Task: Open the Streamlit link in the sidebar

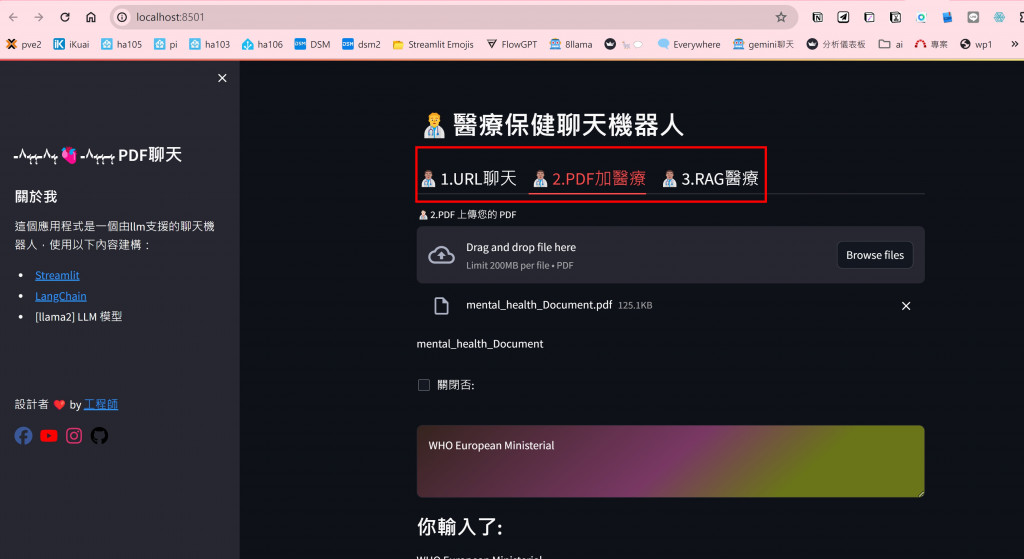Action: coord(57,276)
